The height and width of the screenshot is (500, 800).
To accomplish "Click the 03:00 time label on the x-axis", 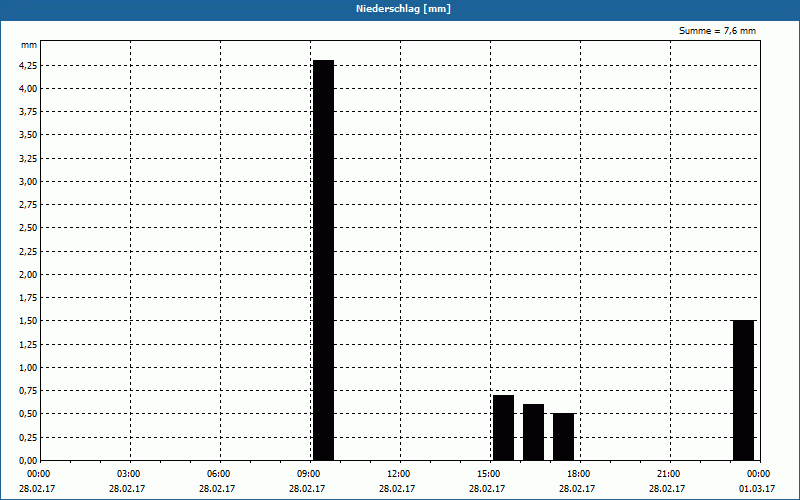I will (x=128, y=474).
